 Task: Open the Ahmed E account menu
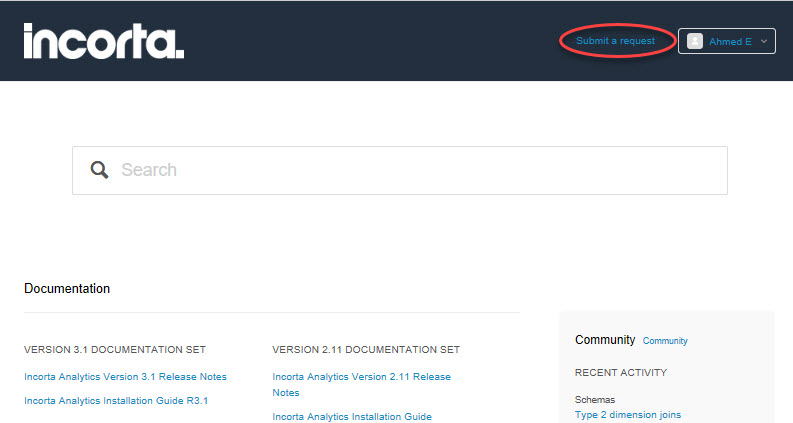pos(726,41)
